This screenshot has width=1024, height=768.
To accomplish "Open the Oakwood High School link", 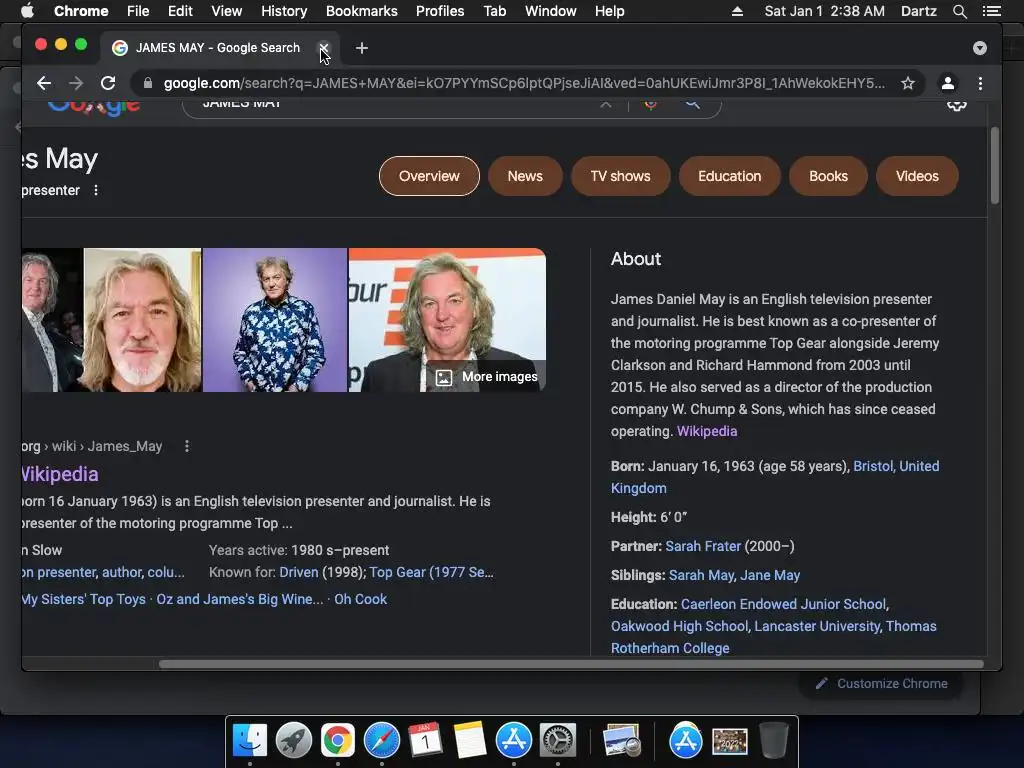I will 679,626.
